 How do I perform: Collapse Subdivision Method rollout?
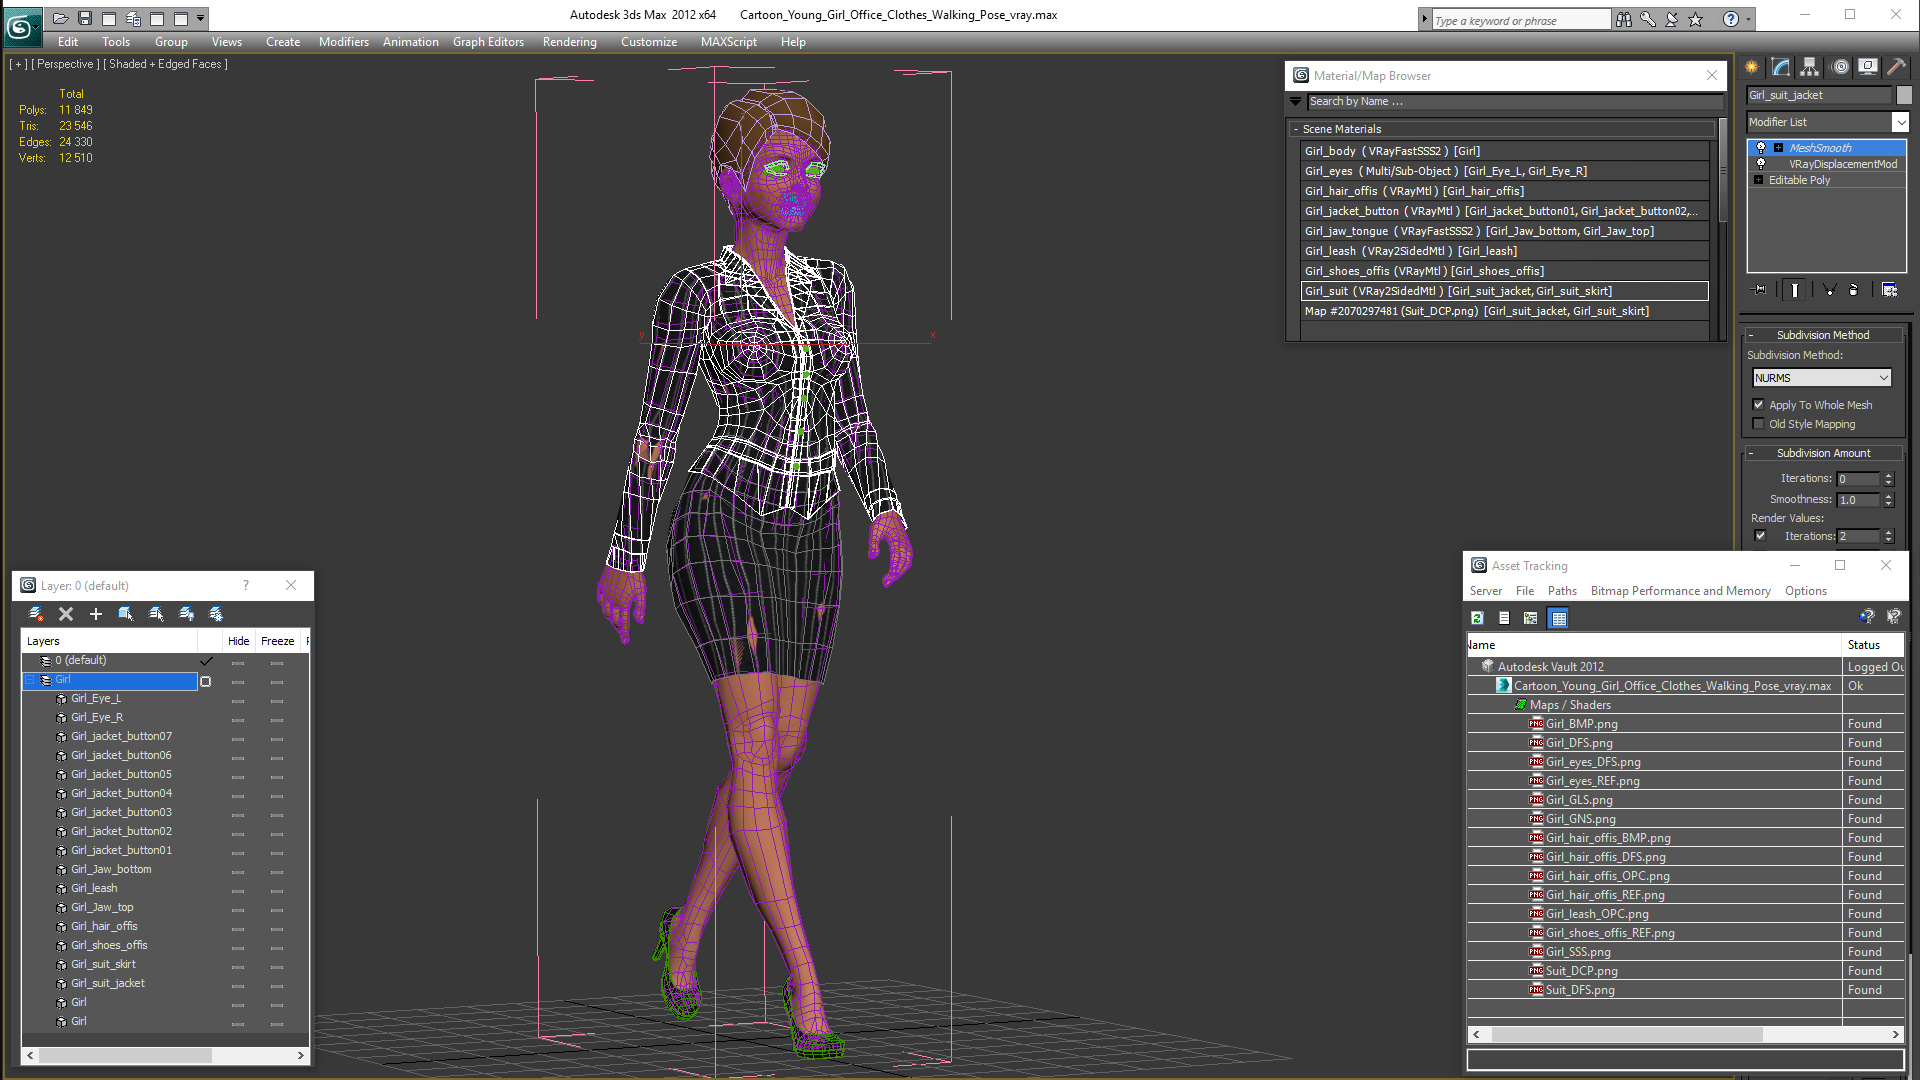[x=1751, y=335]
